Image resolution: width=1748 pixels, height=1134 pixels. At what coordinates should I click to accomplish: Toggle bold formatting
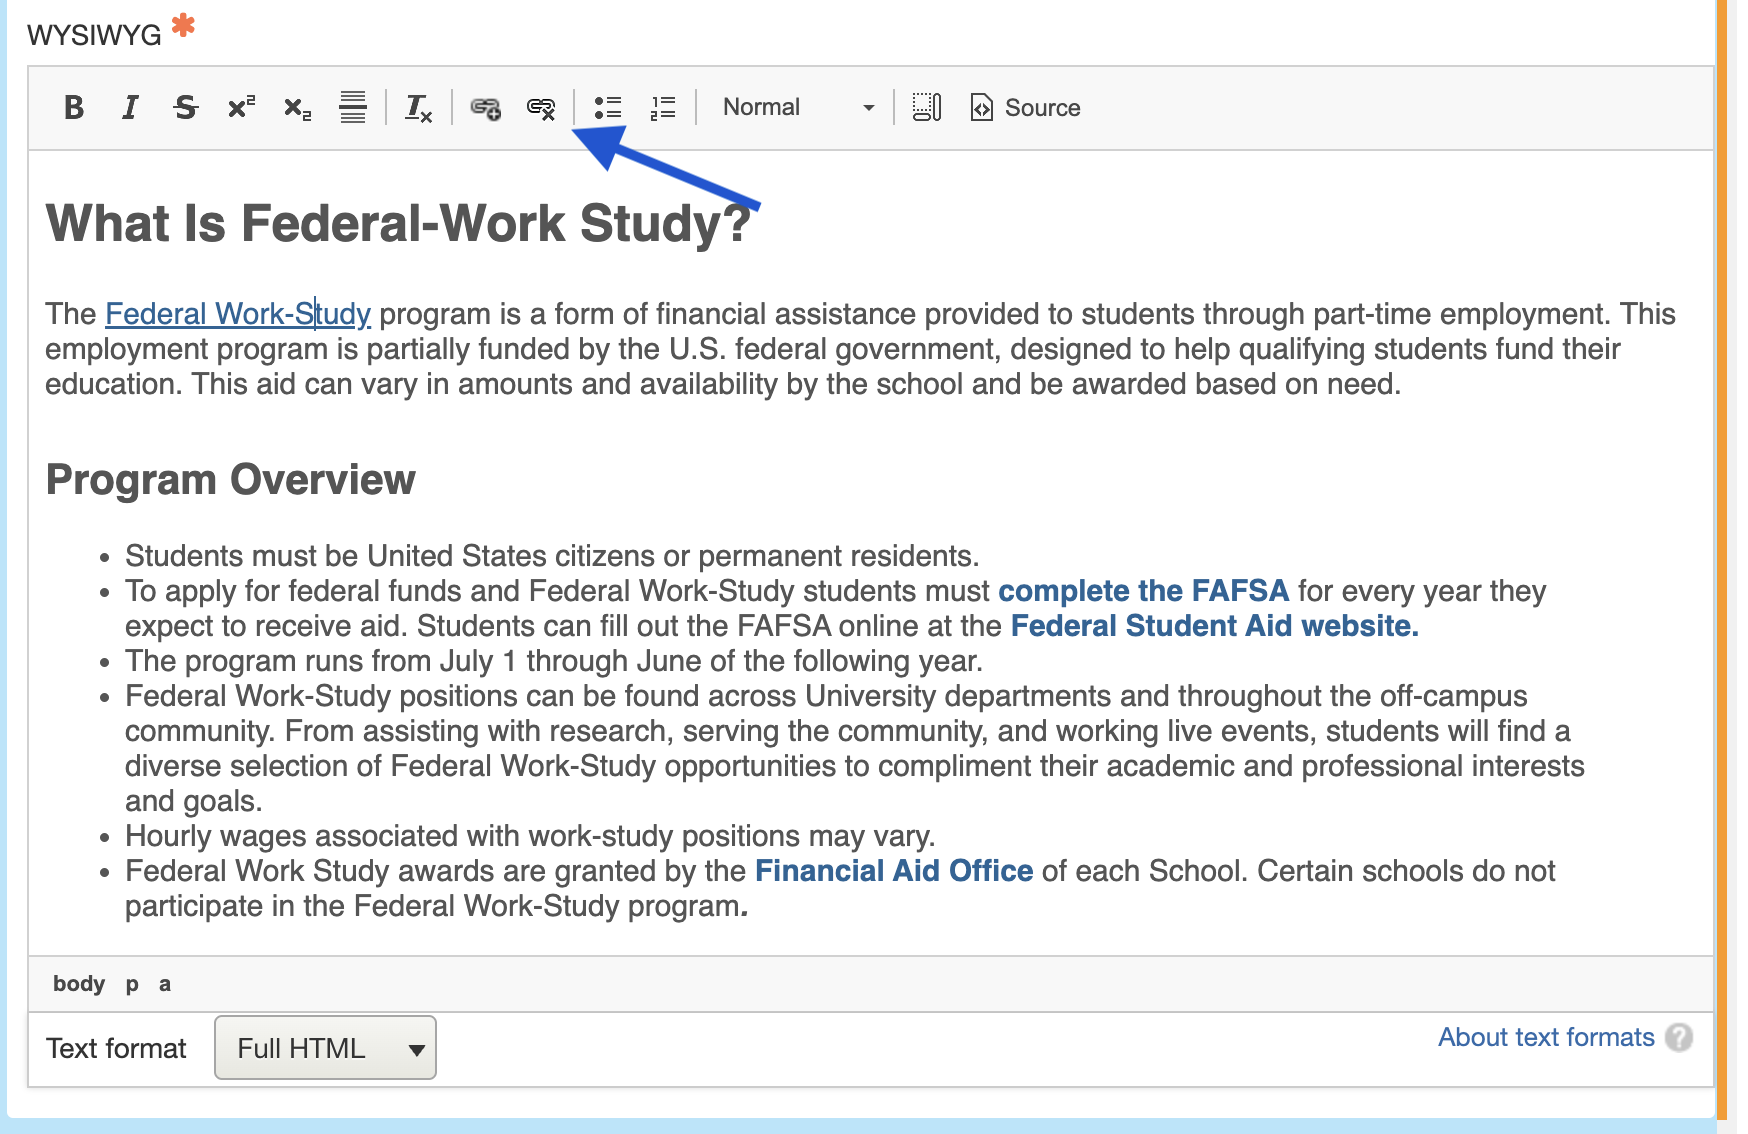click(x=73, y=107)
